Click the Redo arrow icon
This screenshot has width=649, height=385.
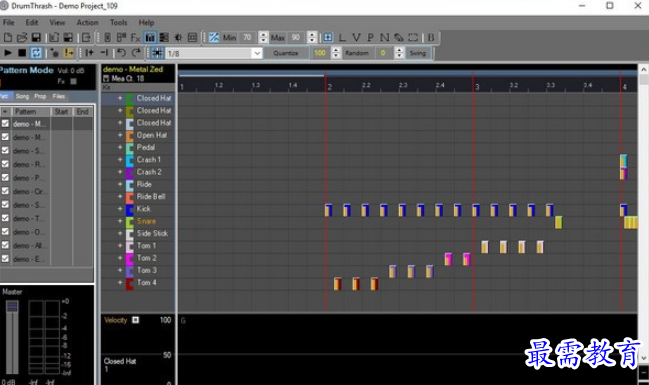[x=136, y=53]
